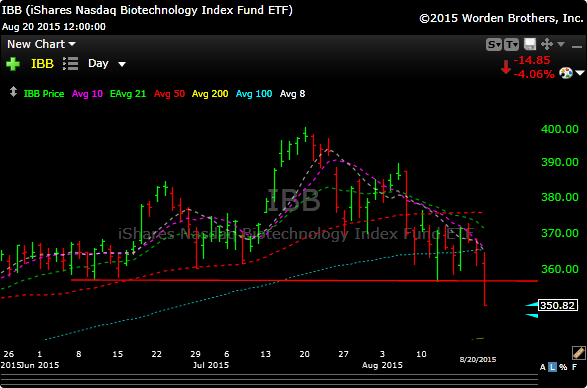This screenshot has height=388, width=587.
Task: Click the four-arrow move chart icon
Action: (547, 45)
